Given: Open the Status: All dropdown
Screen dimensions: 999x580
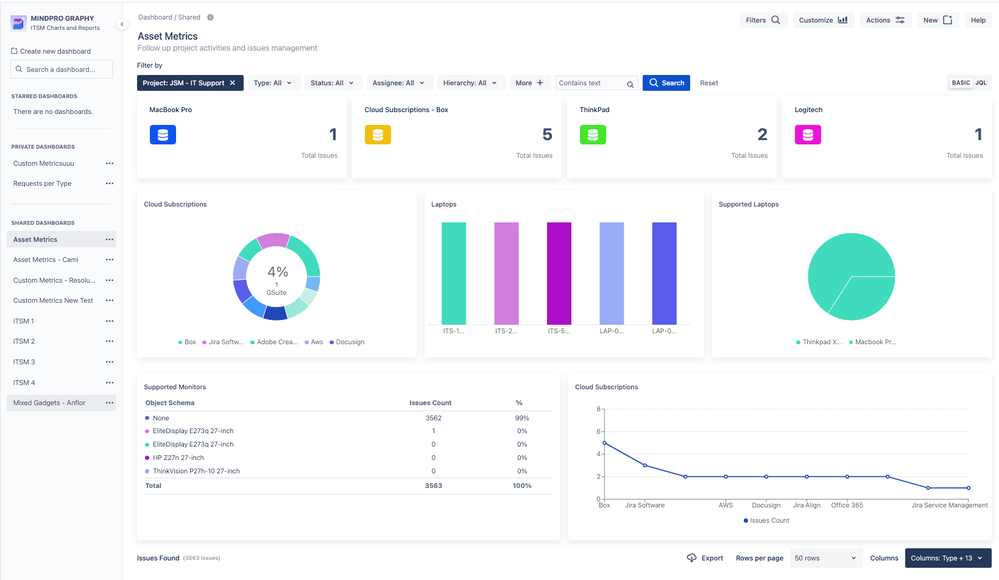Looking at the screenshot, I should coord(331,83).
